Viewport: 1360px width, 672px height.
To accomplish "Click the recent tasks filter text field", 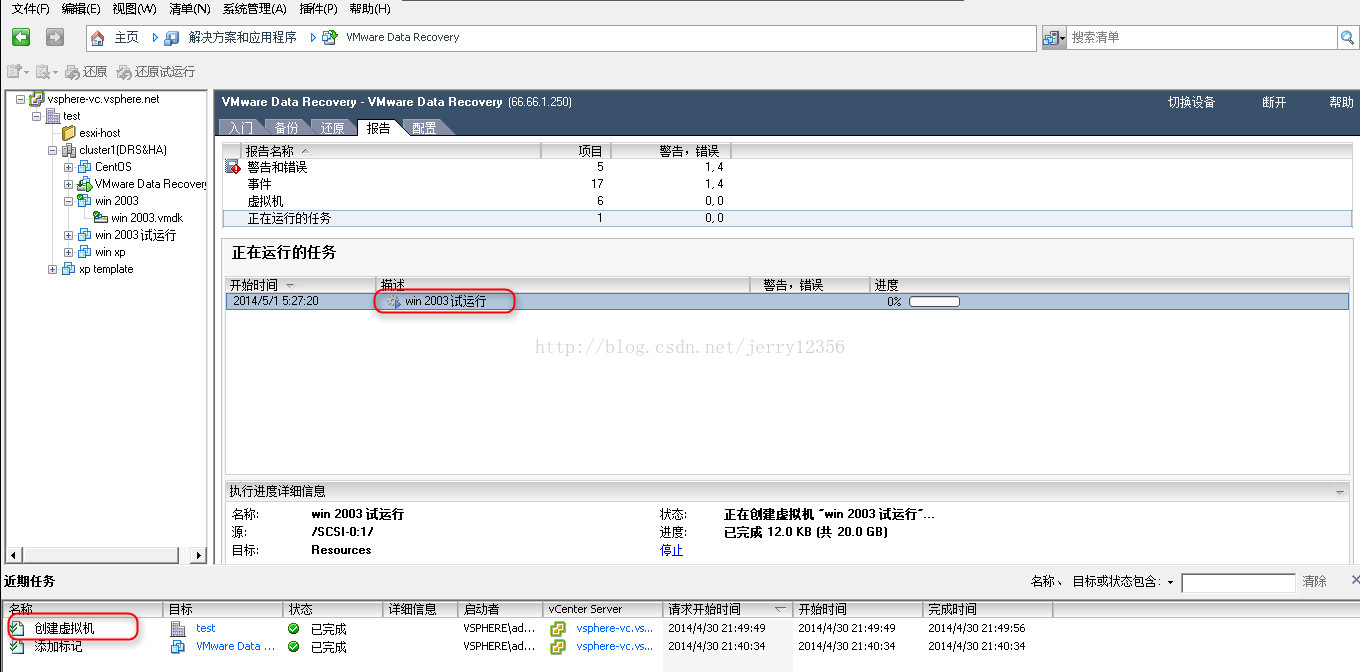I will (1238, 582).
